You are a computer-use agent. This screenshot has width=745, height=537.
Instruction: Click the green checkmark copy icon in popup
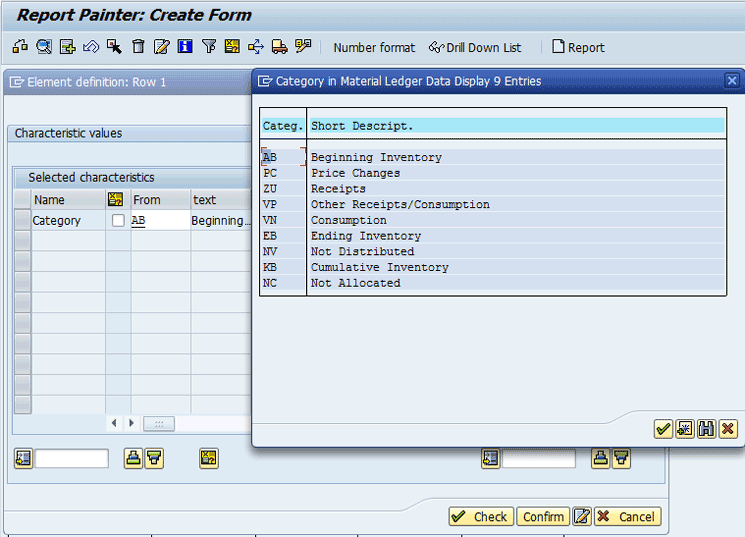tap(663, 429)
